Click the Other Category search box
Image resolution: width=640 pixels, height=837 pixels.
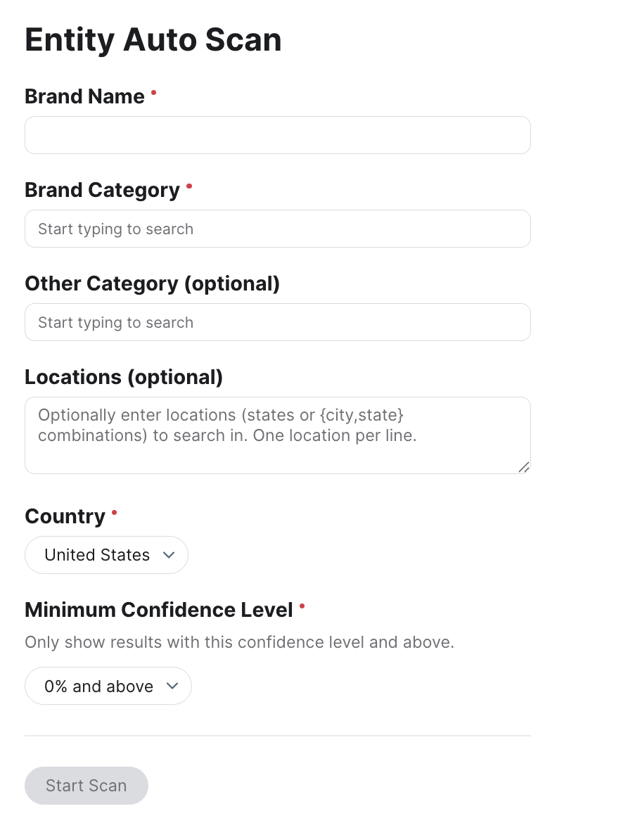click(277, 322)
